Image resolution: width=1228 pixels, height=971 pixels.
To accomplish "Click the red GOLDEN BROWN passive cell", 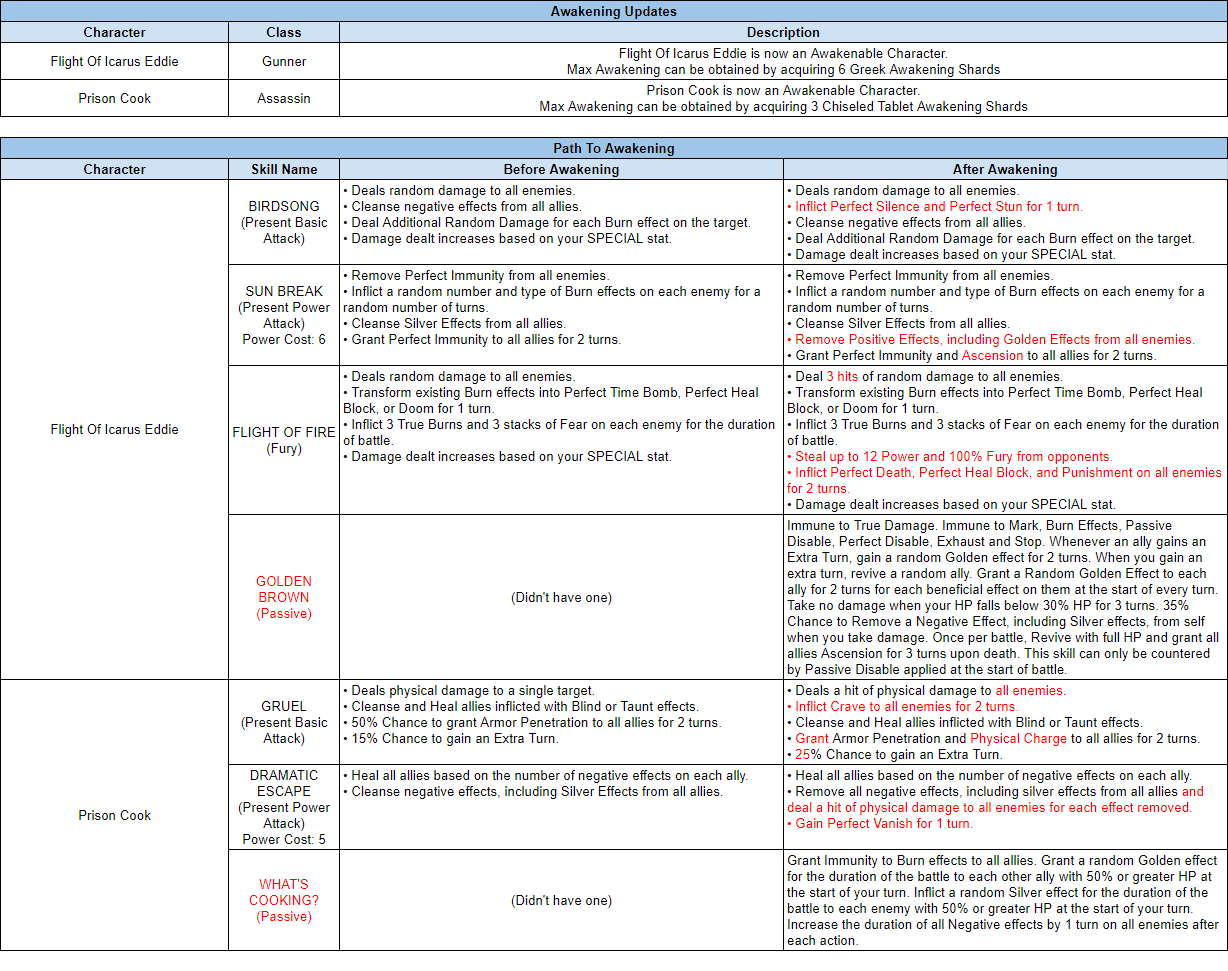I will (x=284, y=597).
